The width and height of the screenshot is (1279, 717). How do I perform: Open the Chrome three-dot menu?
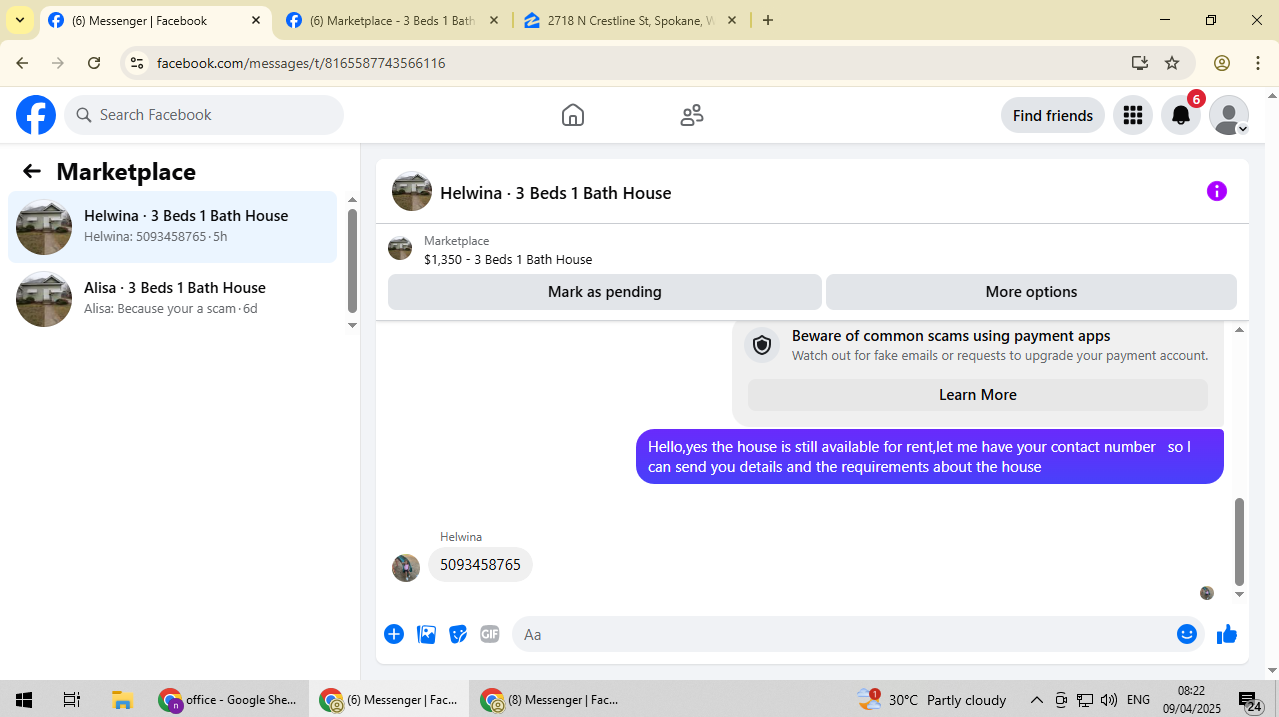[x=1258, y=63]
